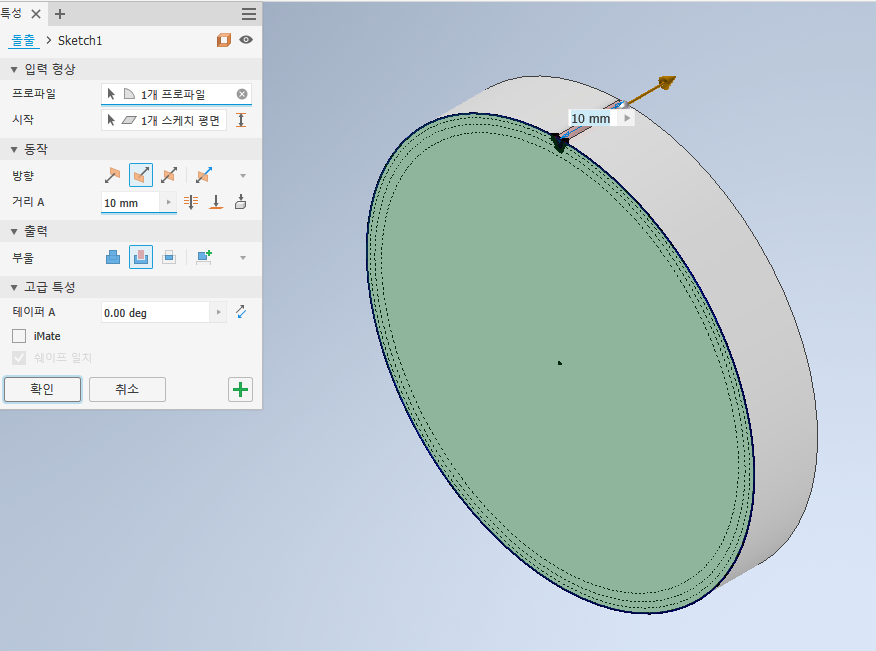The image size is (876, 651).
Task: Collapse the 고급 특성 section
Action: 14,287
